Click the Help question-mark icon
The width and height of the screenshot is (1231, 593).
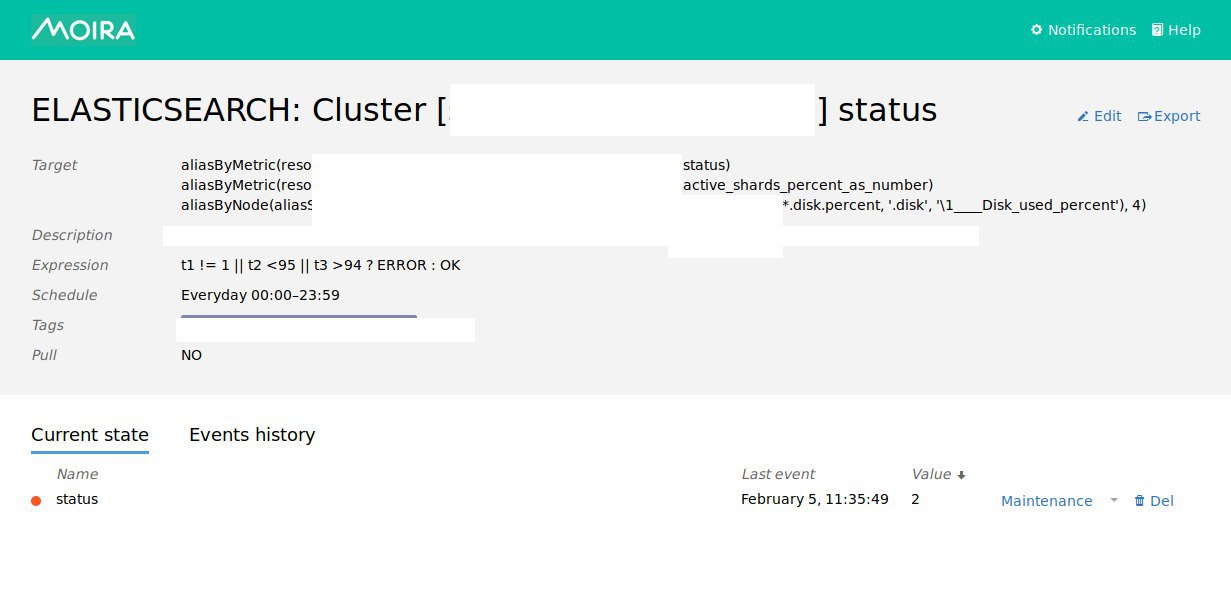pyautogui.click(x=1157, y=30)
